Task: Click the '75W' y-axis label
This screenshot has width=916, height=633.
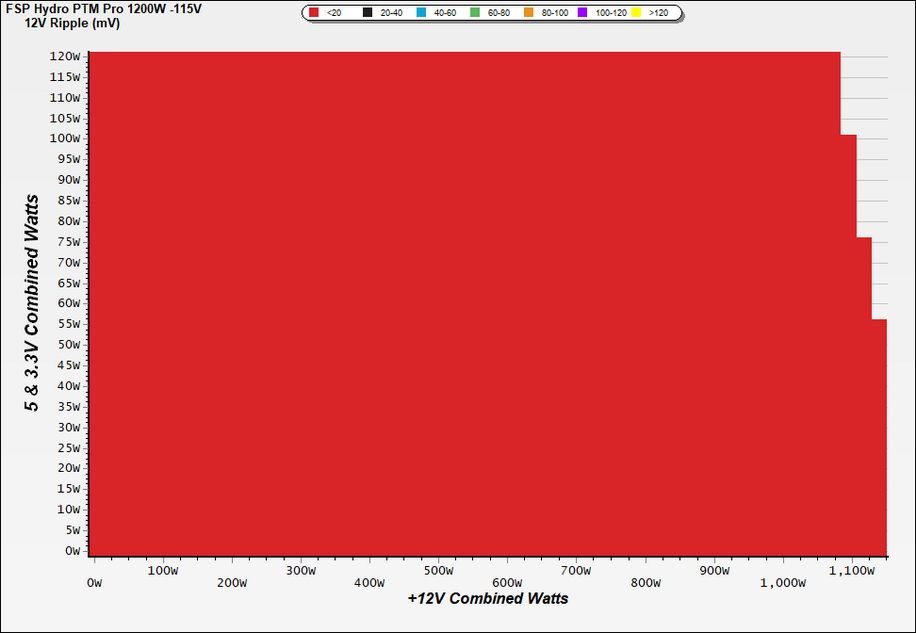Action: (x=68, y=242)
